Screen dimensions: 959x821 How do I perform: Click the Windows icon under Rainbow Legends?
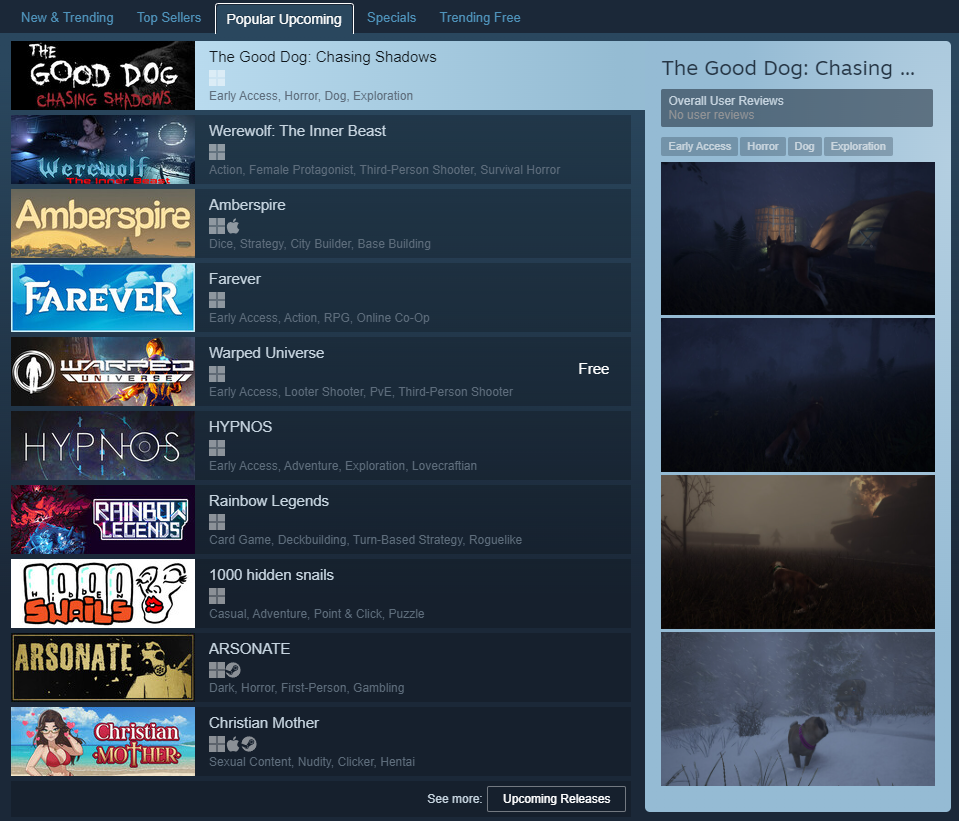(217, 522)
